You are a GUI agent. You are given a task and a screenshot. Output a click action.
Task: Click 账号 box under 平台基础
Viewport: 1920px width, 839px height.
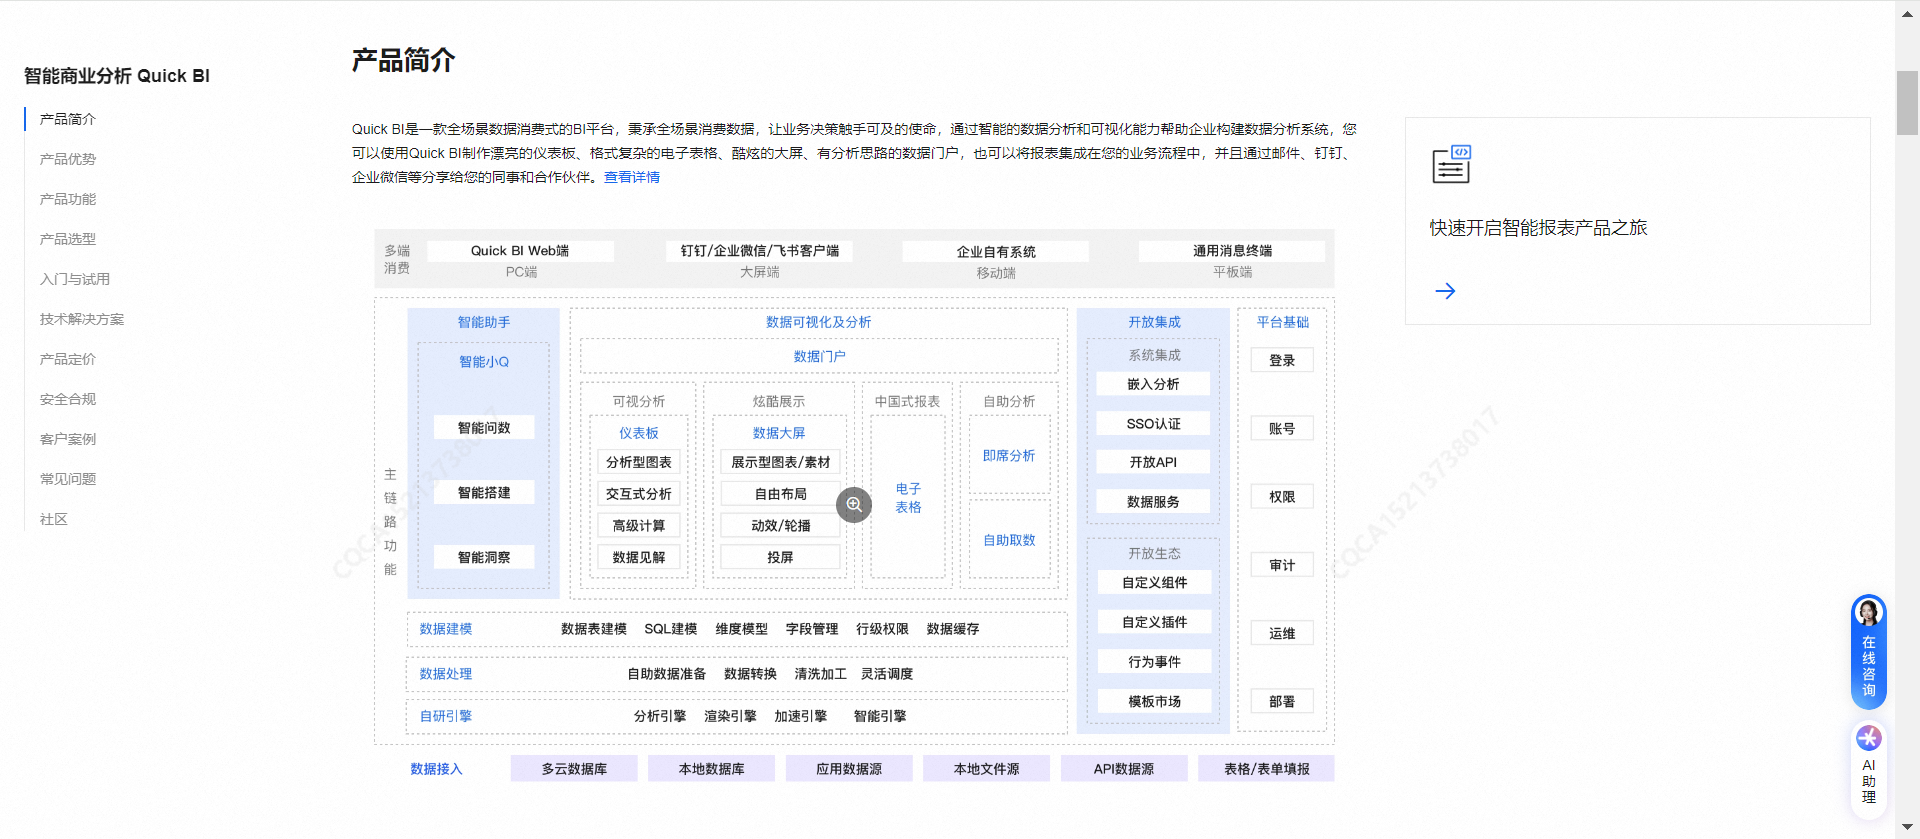coord(1282,428)
